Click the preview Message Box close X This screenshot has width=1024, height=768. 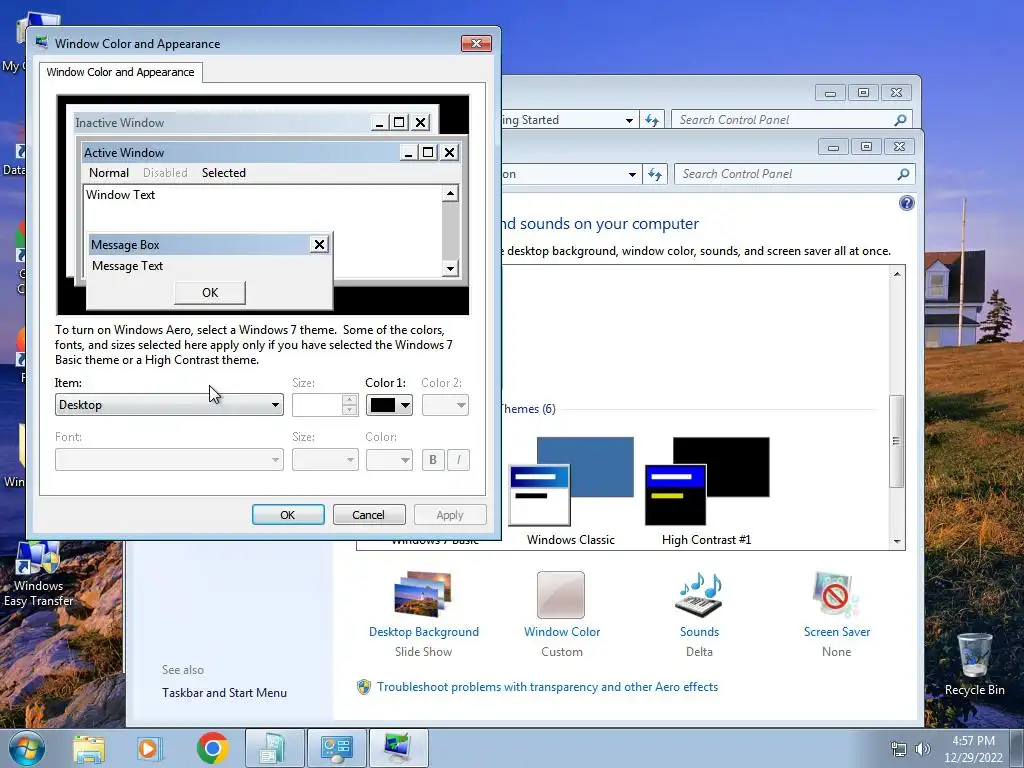point(319,244)
